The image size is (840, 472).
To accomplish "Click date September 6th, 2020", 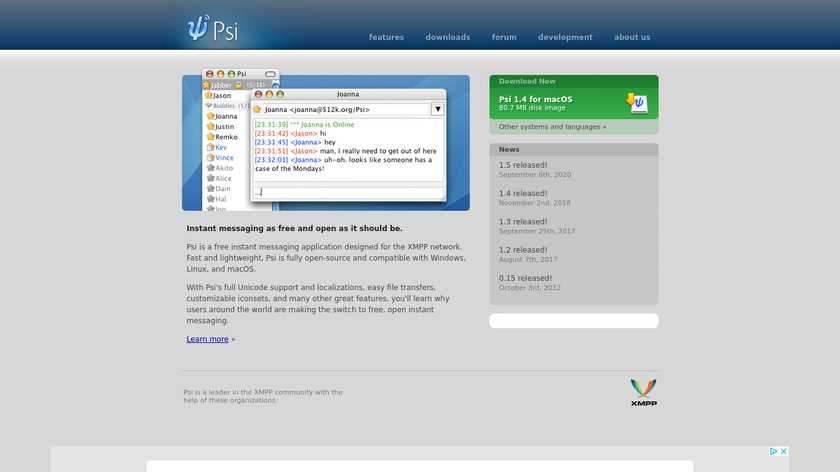I will click(x=535, y=175).
